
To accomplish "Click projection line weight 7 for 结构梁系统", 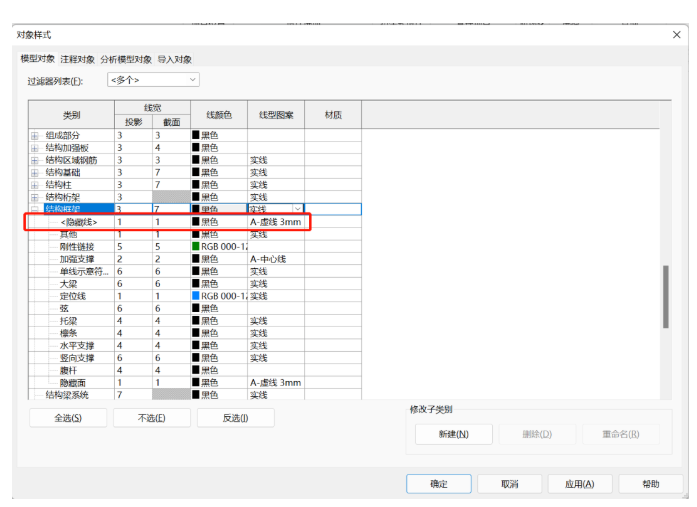I will click(120, 395).
